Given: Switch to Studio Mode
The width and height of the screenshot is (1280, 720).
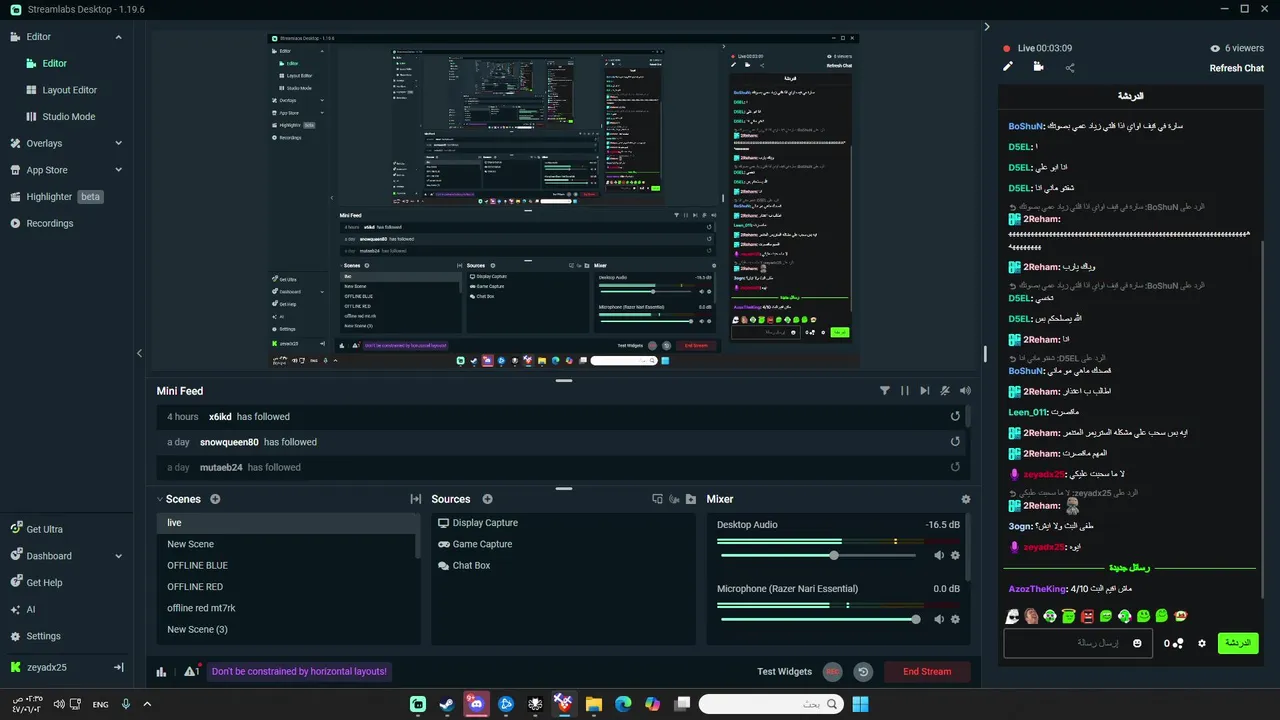Looking at the screenshot, I should [66, 116].
